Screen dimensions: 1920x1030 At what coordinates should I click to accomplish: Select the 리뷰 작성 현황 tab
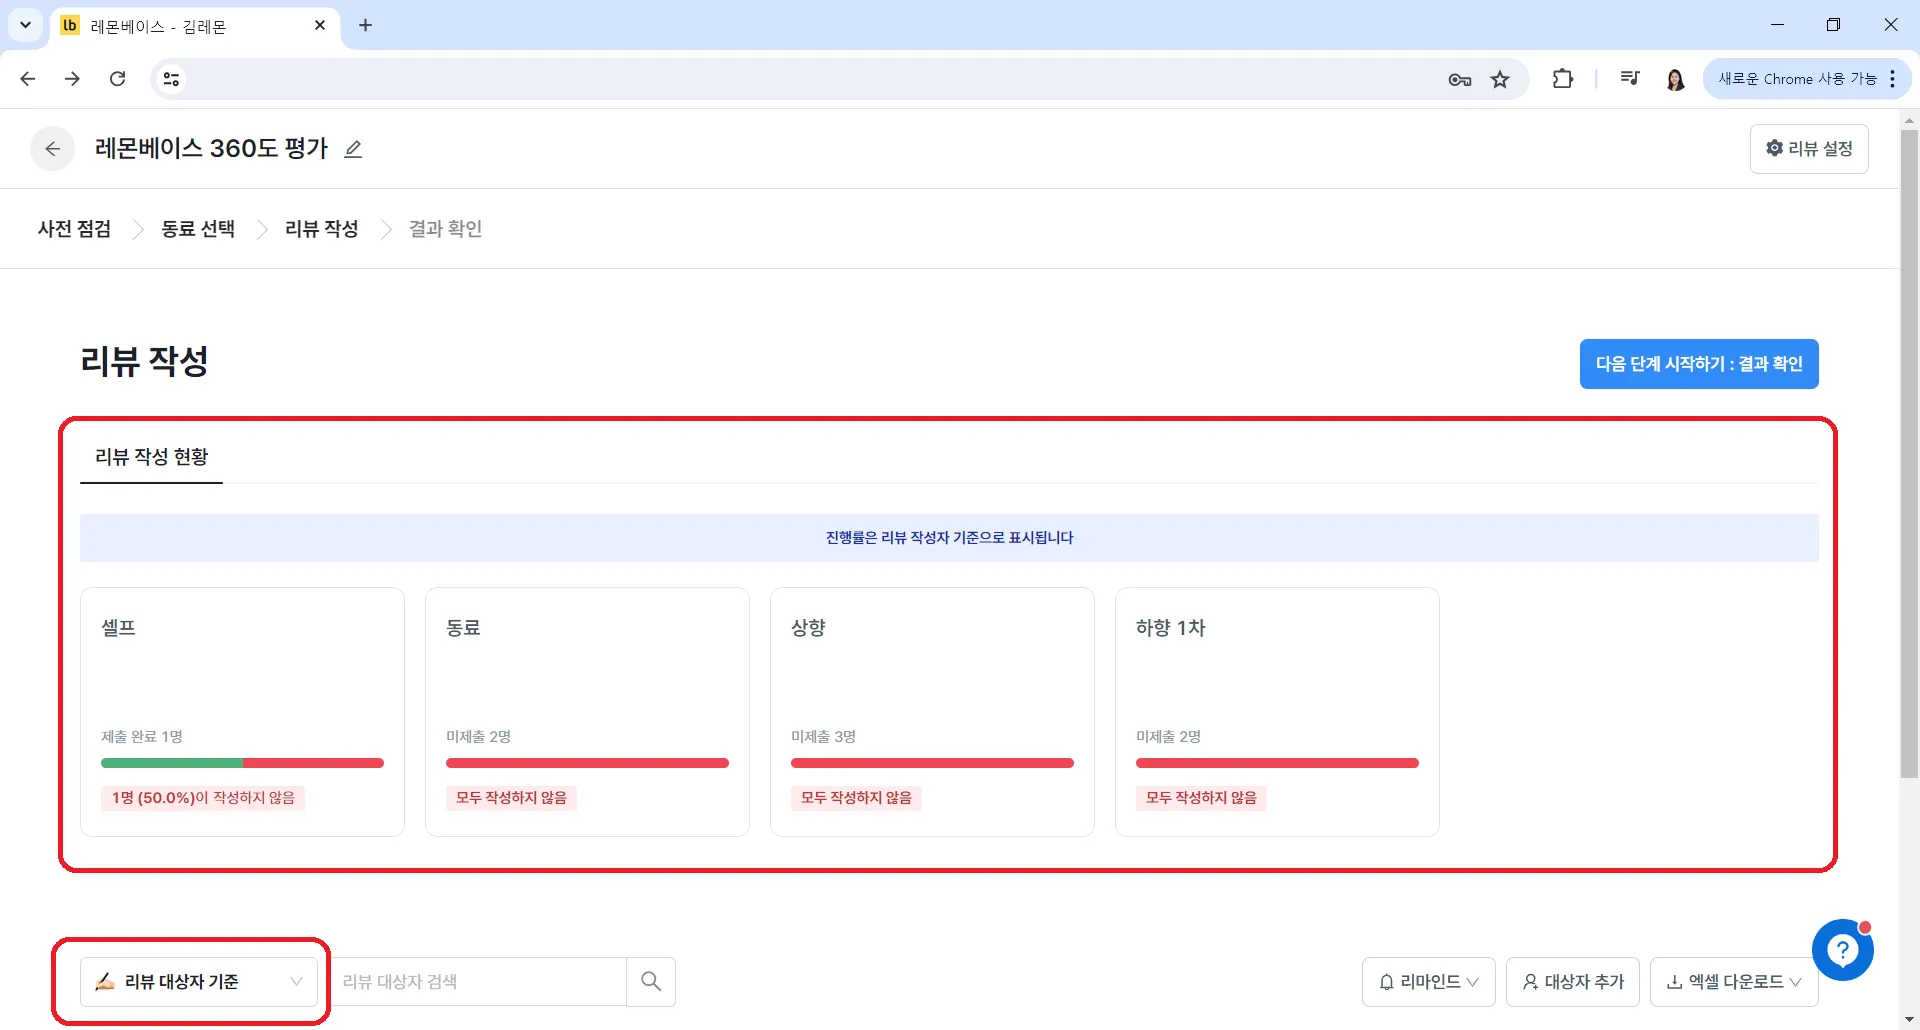[x=151, y=457]
